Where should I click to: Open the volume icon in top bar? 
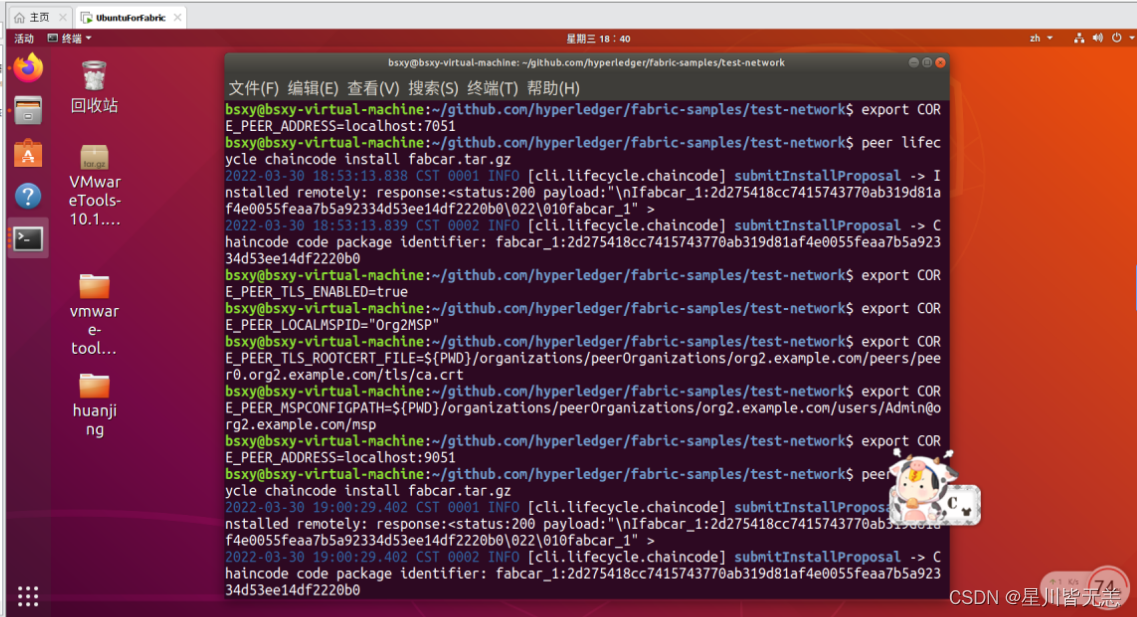pos(1098,38)
